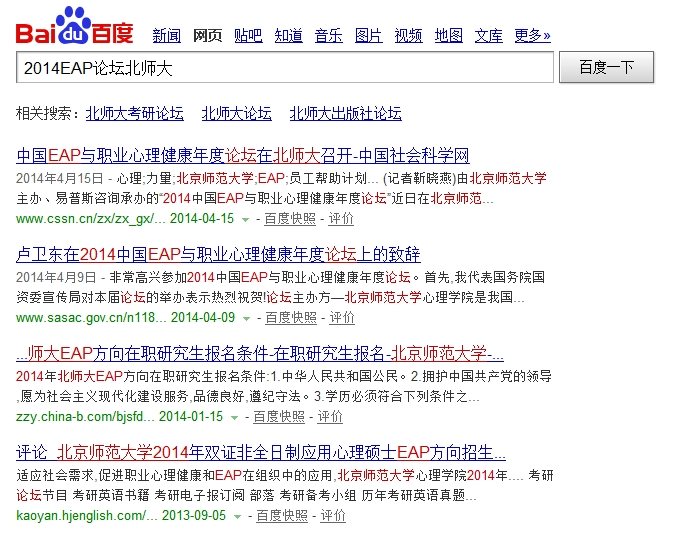674x533 pixels.
Task: Click 评价 for the kaoyan.hjenglish.com result
Action: (333, 516)
